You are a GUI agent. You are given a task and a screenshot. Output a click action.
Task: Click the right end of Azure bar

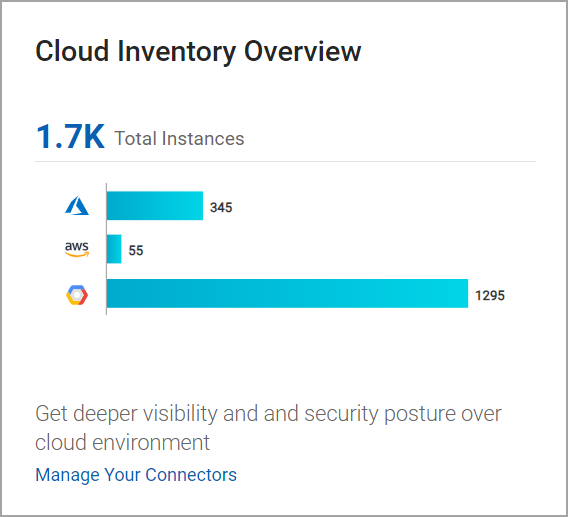point(199,205)
